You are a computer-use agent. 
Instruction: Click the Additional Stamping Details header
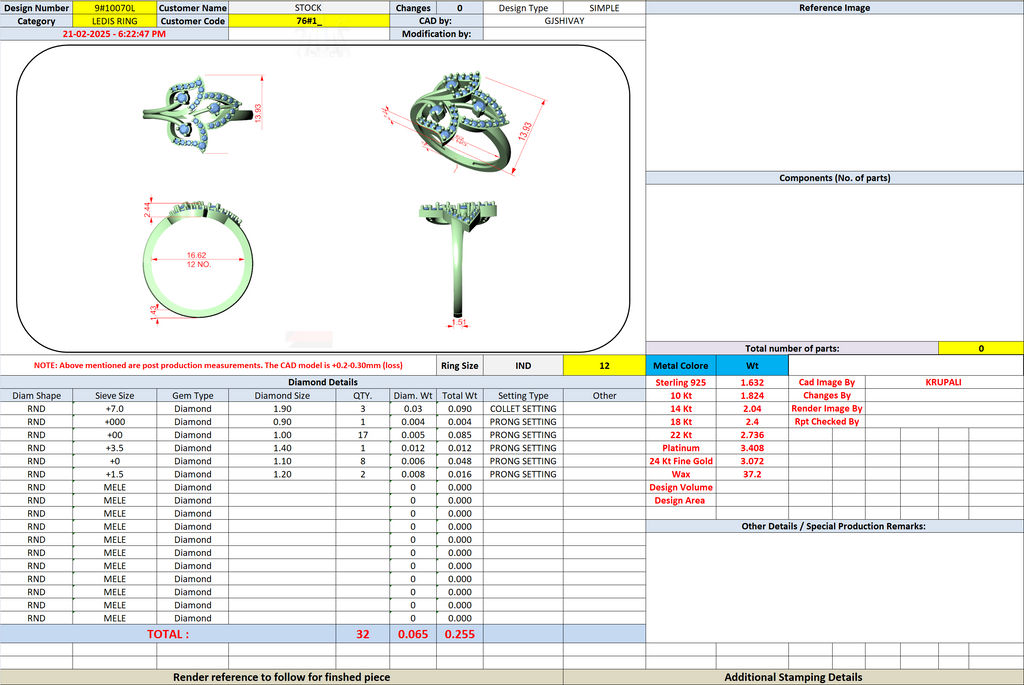point(793,677)
